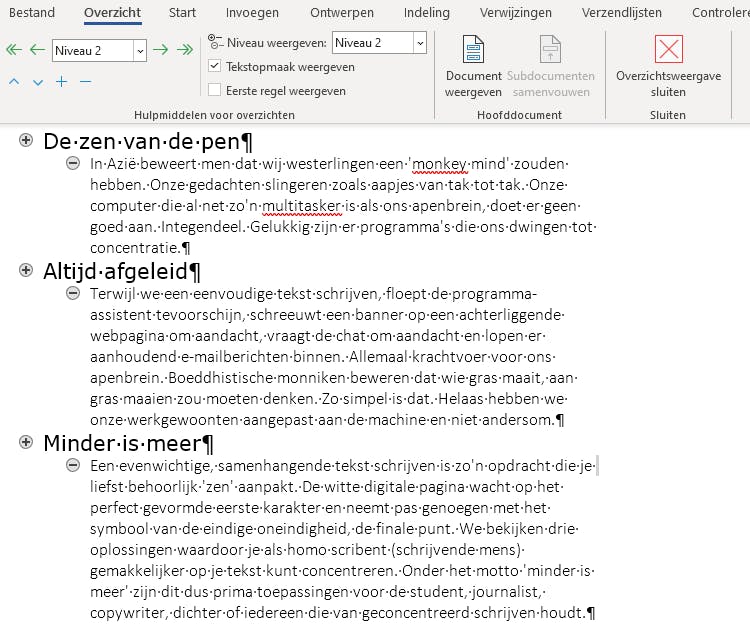Open the Invoegen ribbon tab
The width and height of the screenshot is (750, 624).
pyautogui.click(x=252, y=12)
